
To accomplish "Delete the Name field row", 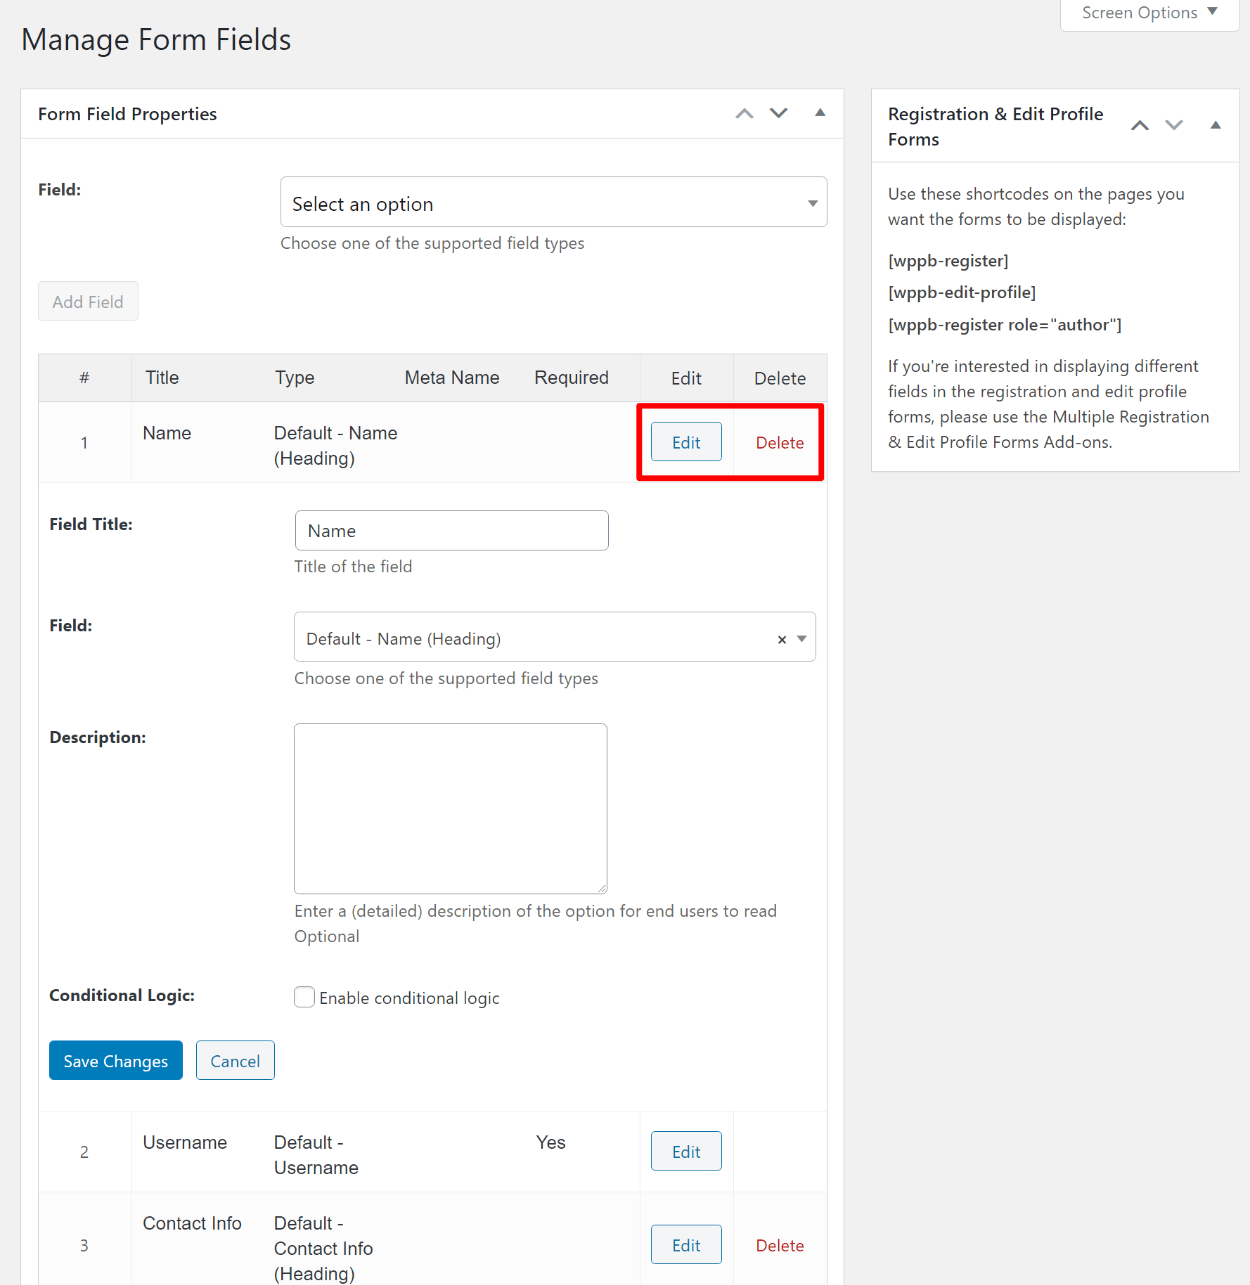I will (780, 443).
